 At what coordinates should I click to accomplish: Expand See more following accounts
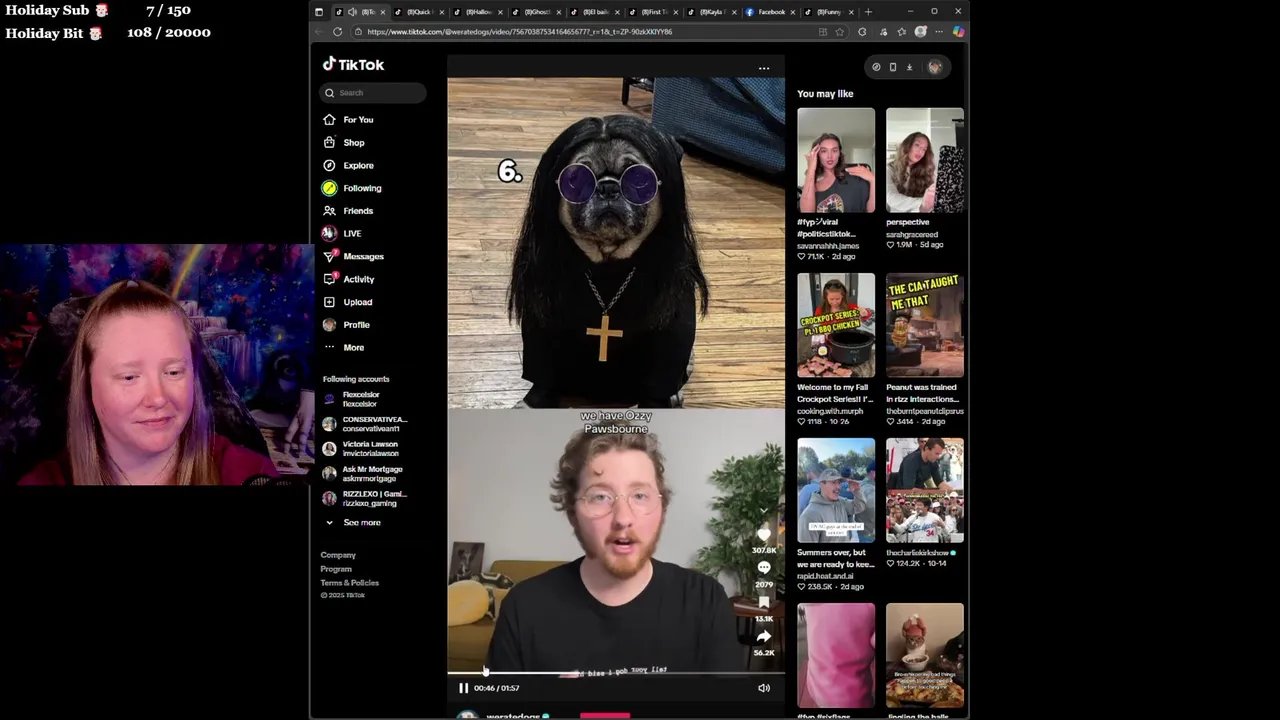coord(352,523)
